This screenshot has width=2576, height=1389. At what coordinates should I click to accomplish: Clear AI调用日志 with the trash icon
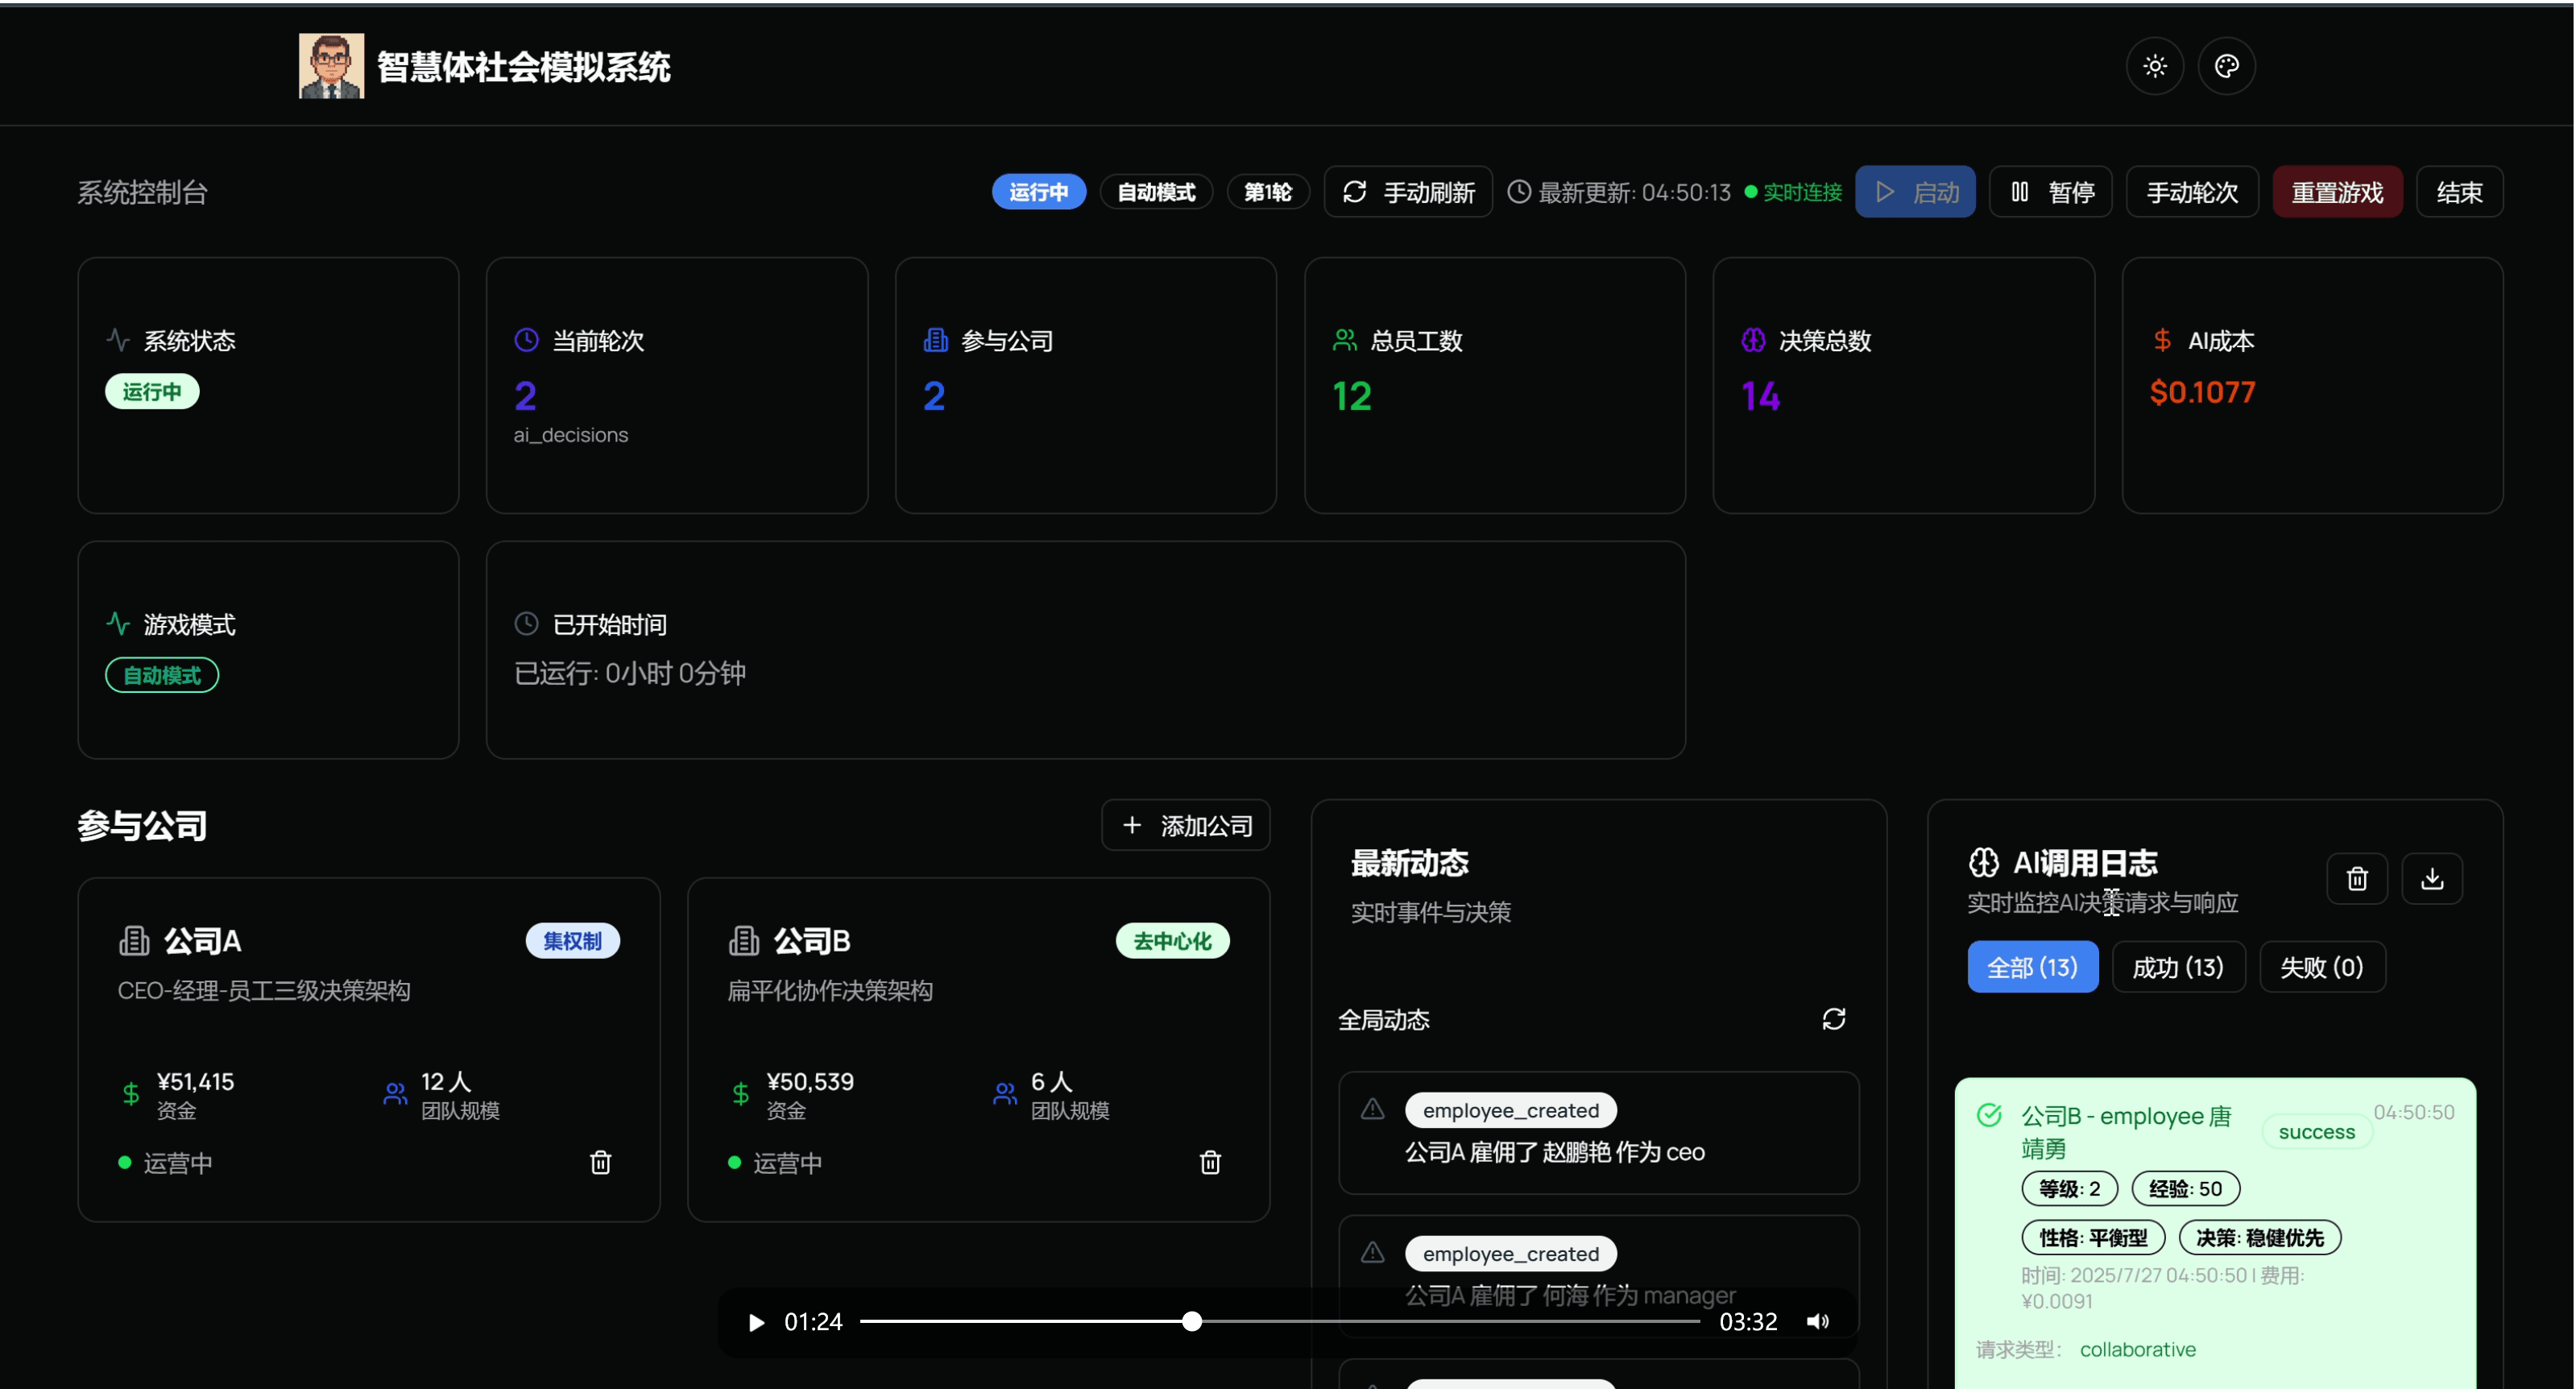[2357, 878]
